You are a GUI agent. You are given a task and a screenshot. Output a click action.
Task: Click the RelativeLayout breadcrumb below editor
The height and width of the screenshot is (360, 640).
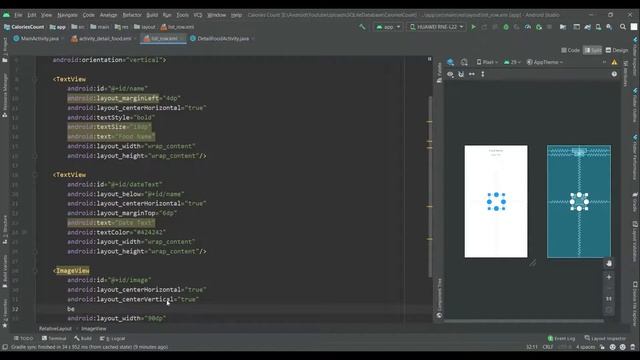(55, 329)
